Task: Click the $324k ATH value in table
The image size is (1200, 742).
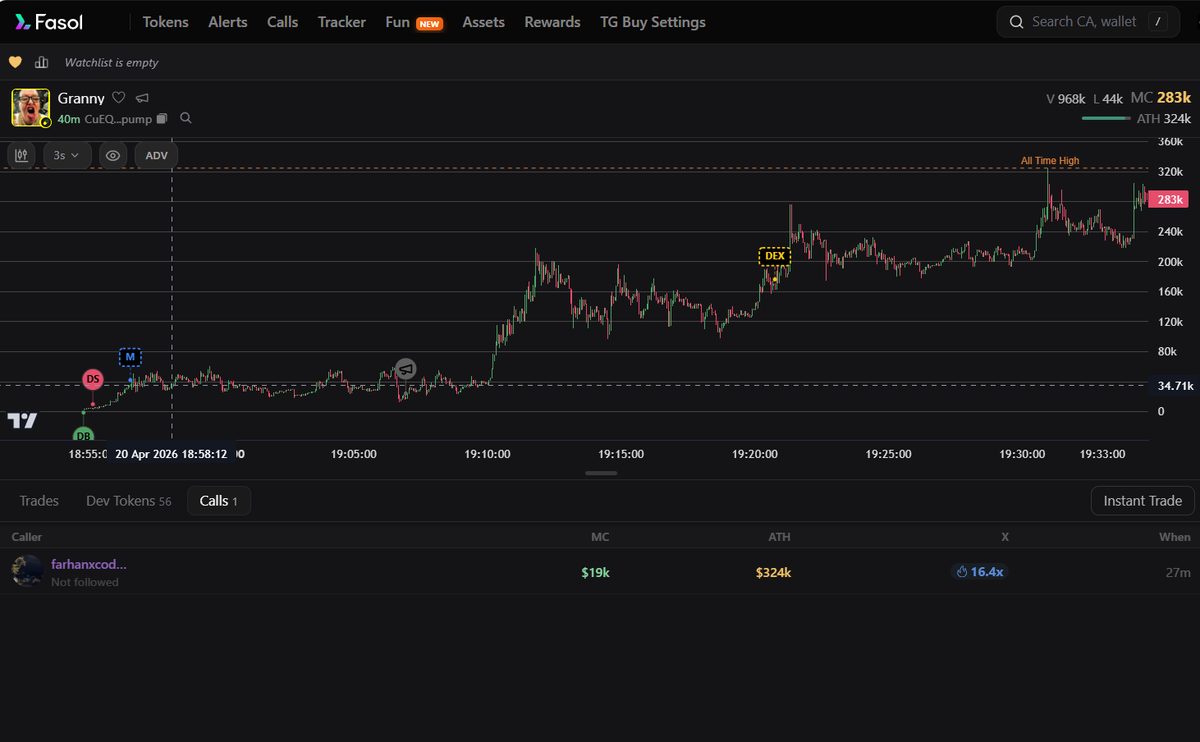Action: 773,573
